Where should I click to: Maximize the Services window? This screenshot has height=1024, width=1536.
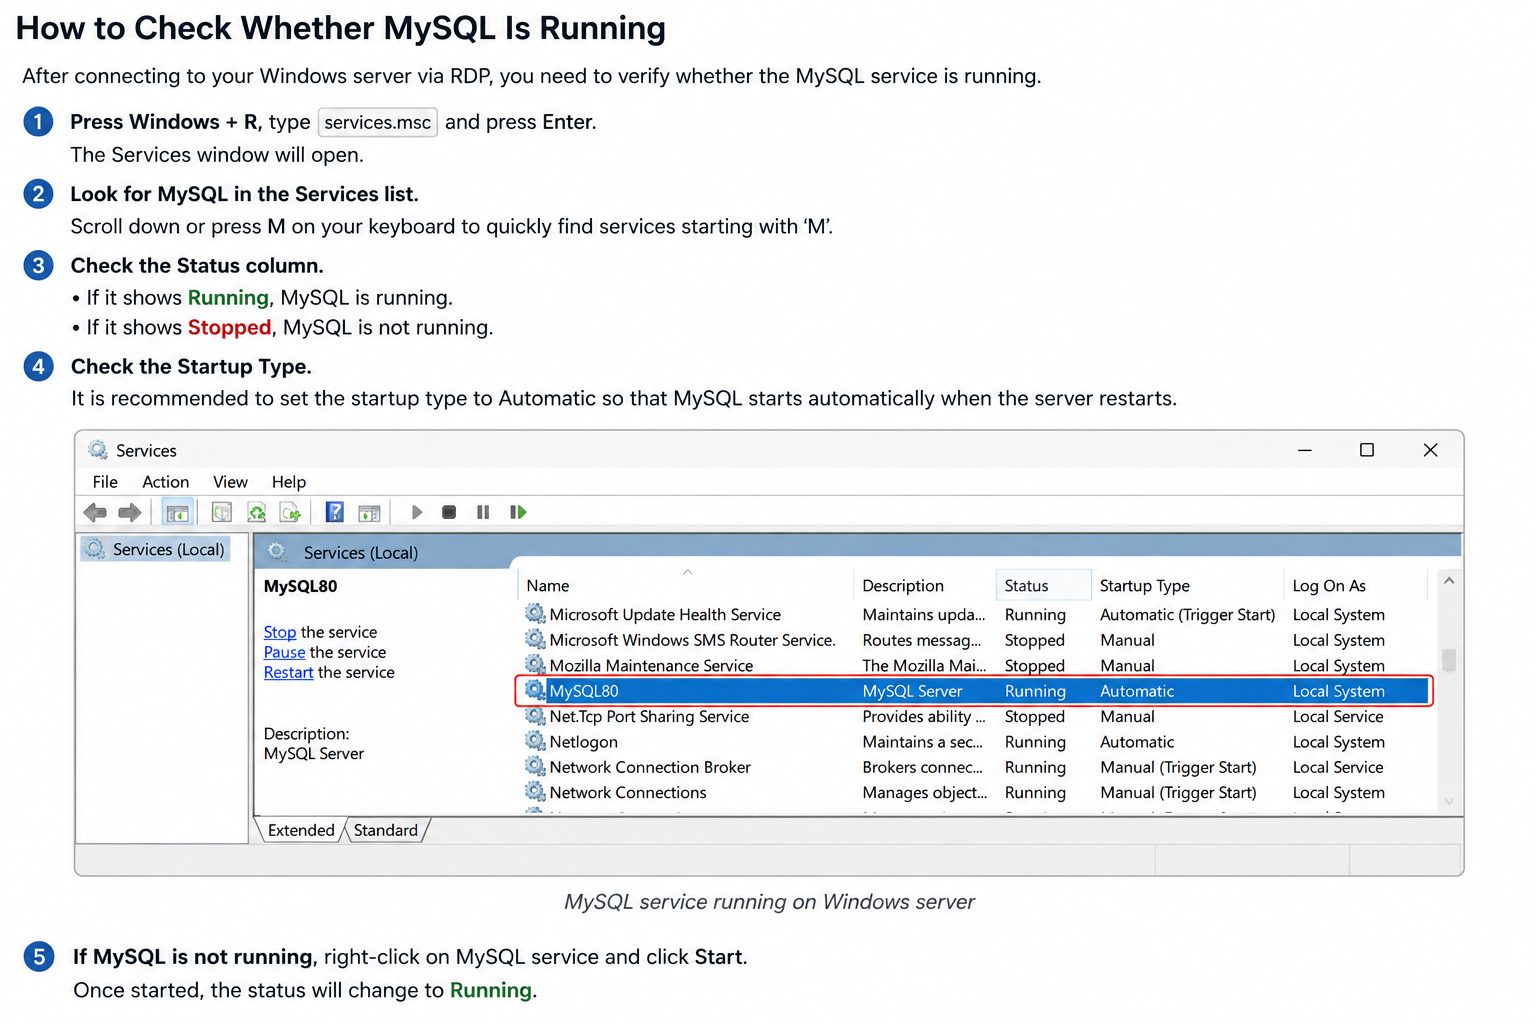[x=1367, y=450]
